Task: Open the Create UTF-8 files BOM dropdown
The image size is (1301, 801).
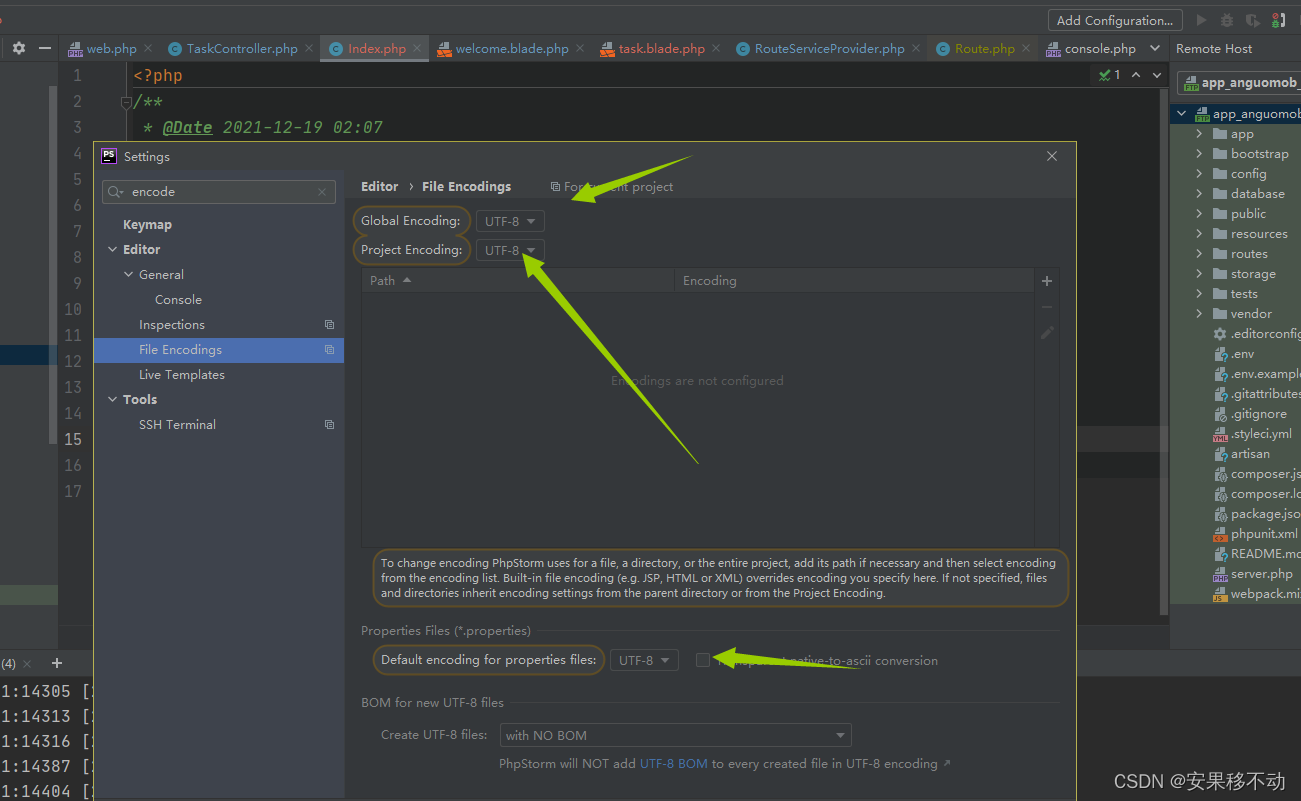Action: 675,735
